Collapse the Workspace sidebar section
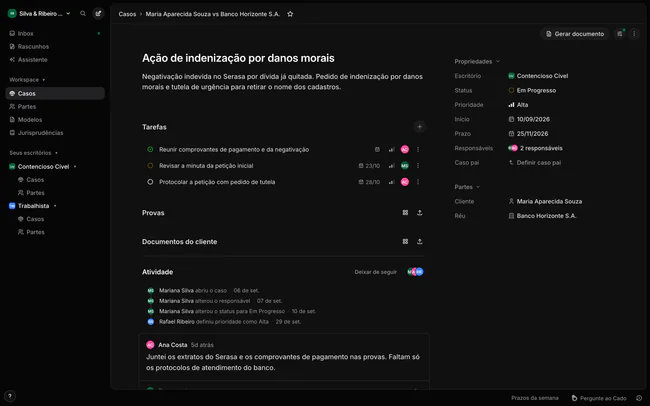 click(27, 80)
